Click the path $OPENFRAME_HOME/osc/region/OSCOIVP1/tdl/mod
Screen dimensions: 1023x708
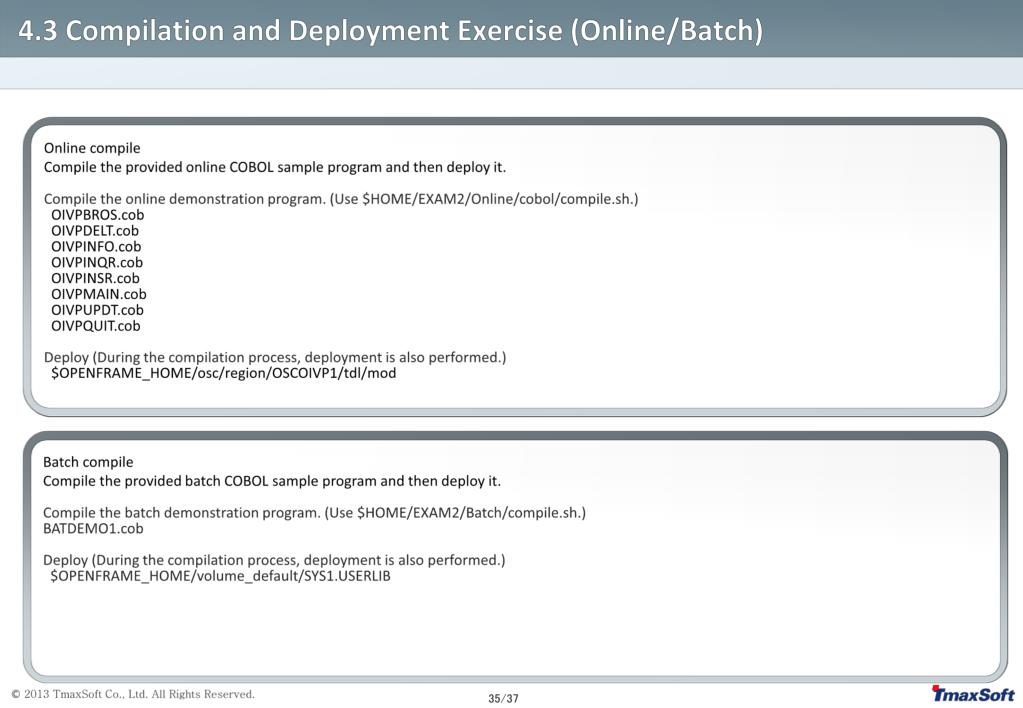click(x=223, y=373)
